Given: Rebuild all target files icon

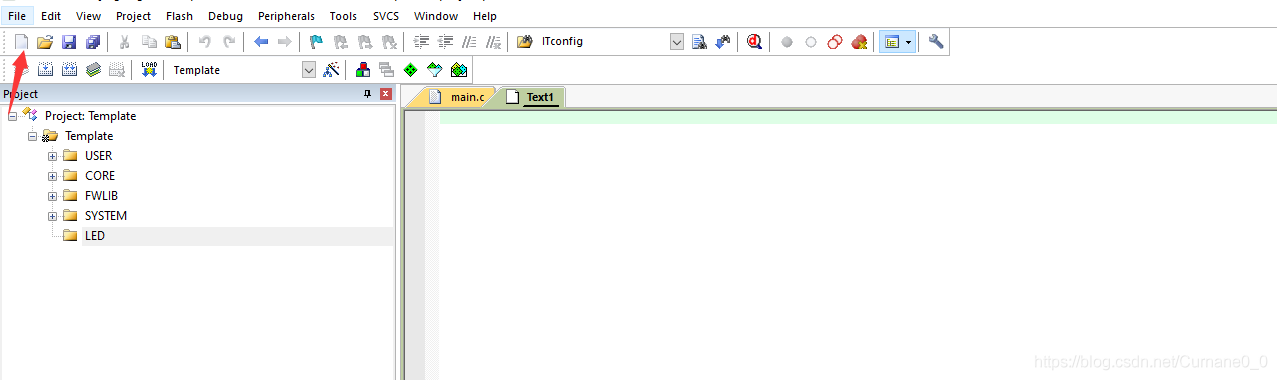Looking at the screenshot, I should coord(69,70).
